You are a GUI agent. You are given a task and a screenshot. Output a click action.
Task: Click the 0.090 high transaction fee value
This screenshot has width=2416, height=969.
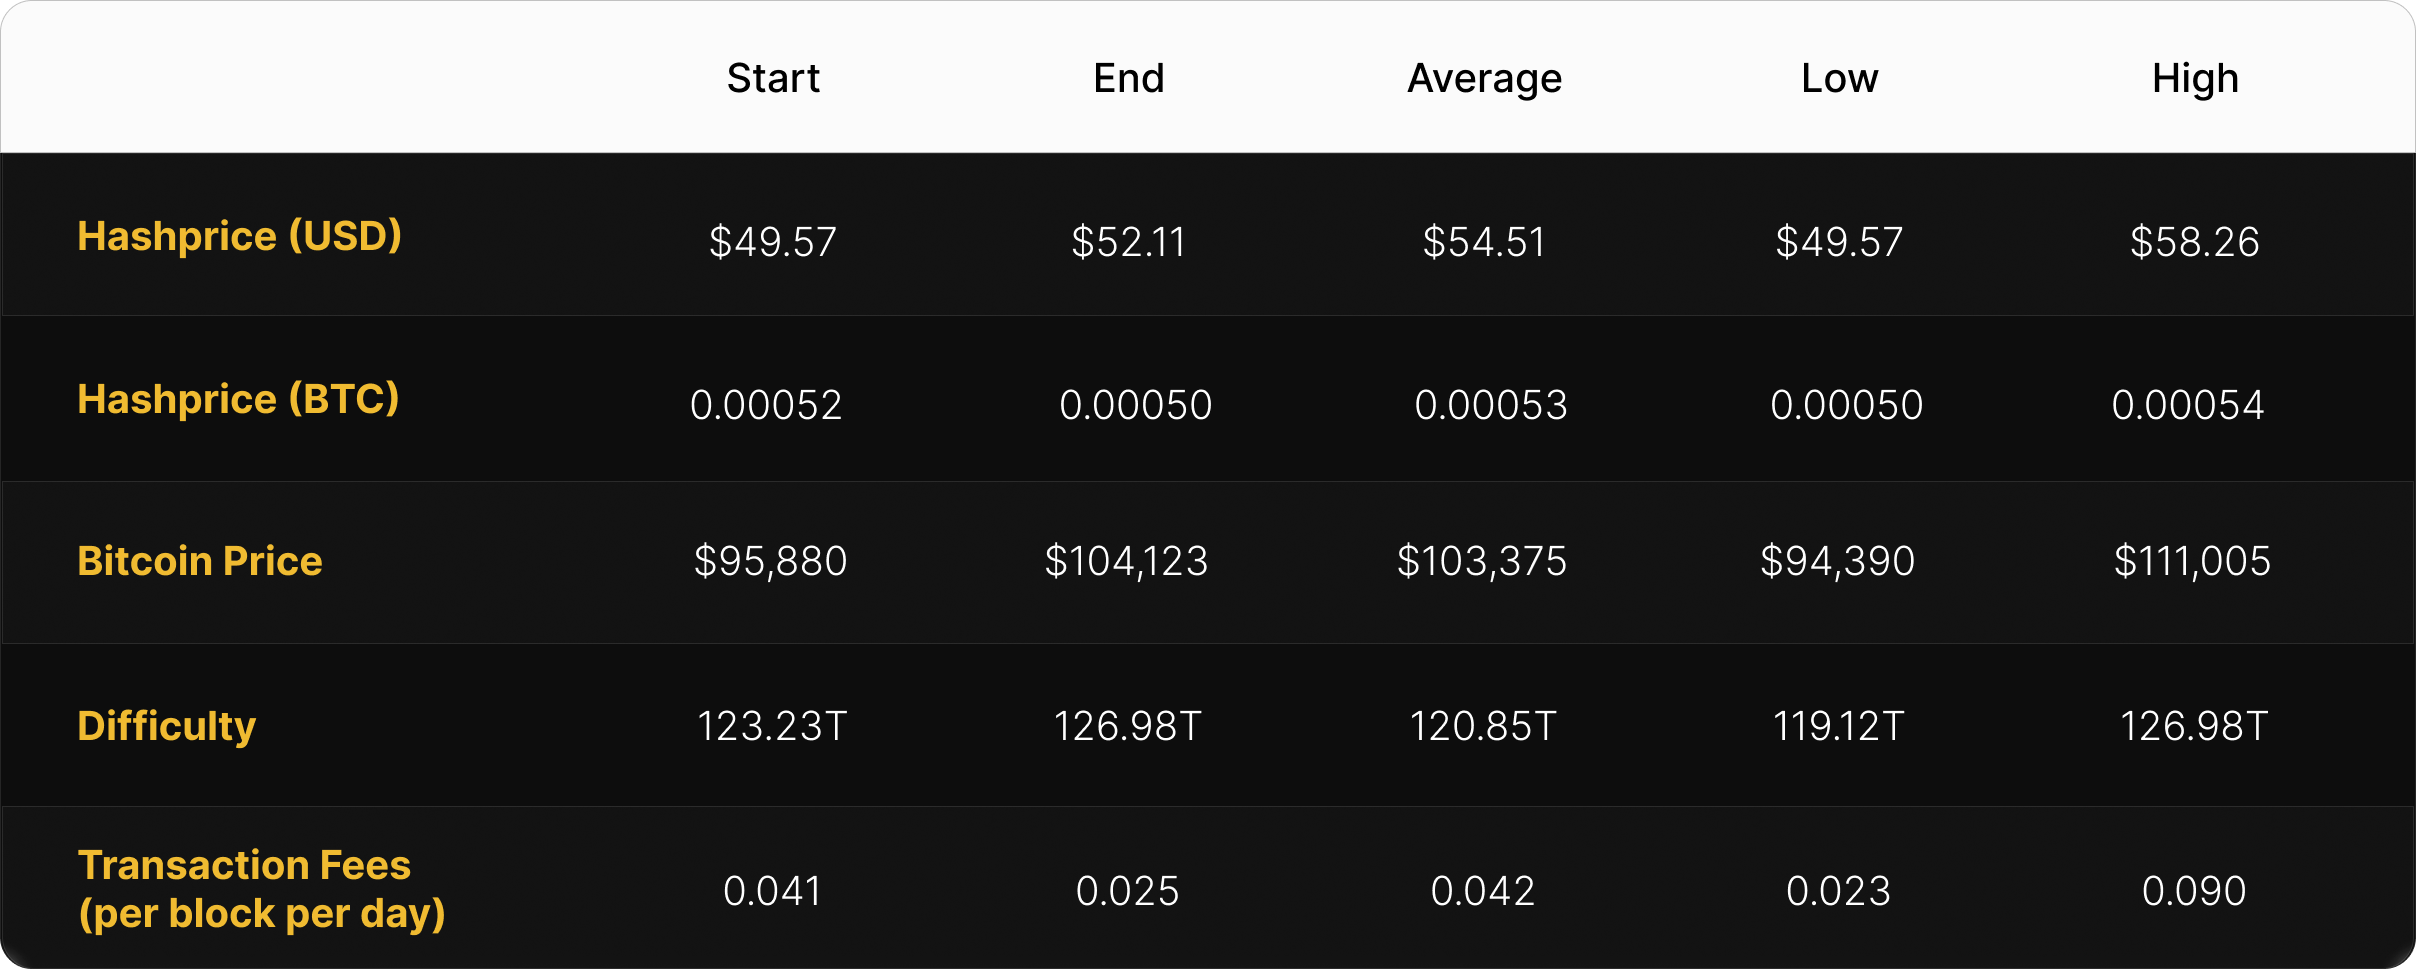tap(2194, 890)
